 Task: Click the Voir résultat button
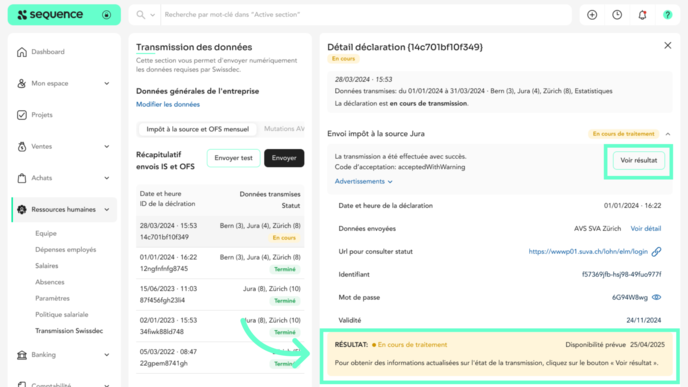point(638,161)
